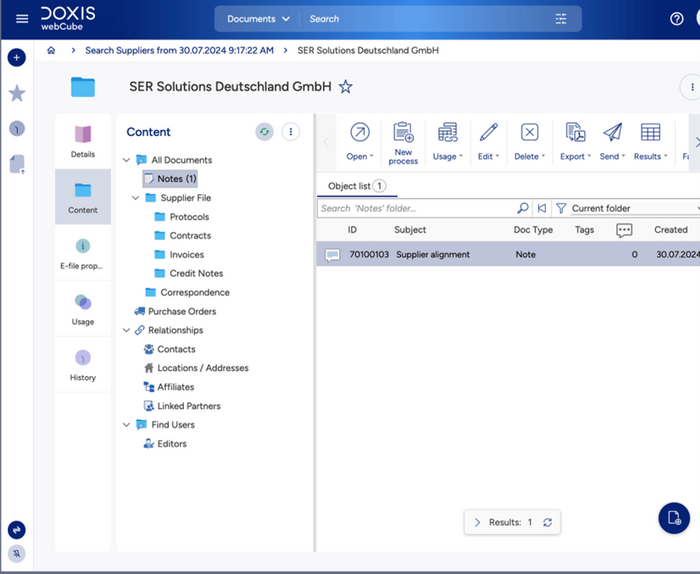Refresh the Content tree
This screenshot has width=700, height=574.
coord(264,132)
